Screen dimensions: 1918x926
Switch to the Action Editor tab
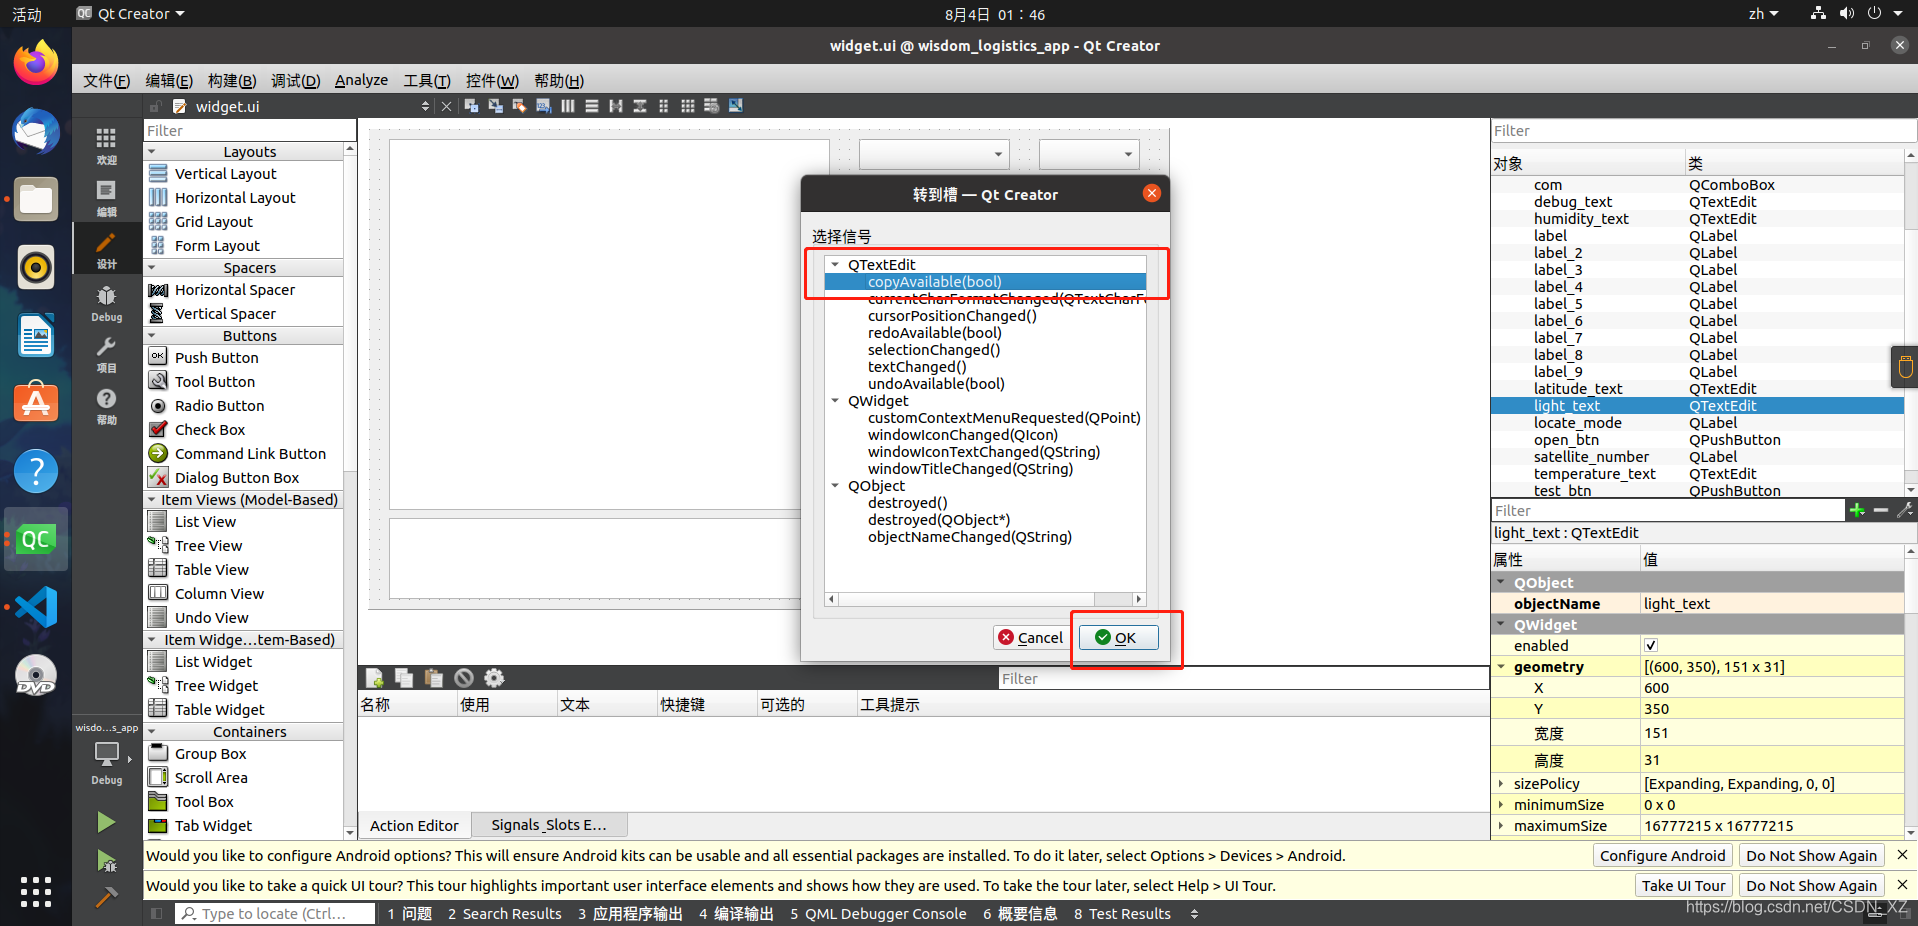(414, 825)
